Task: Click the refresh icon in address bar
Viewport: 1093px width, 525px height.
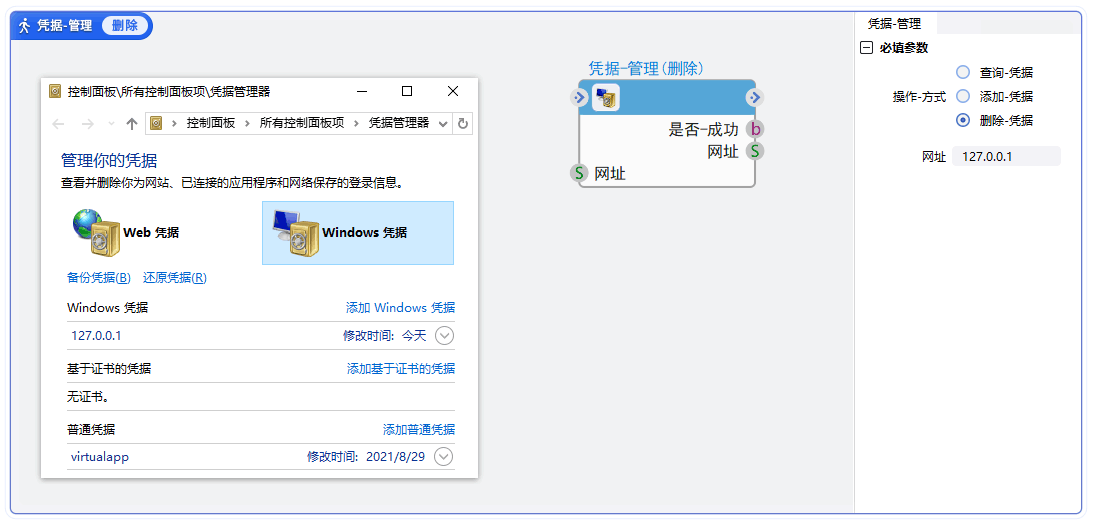Action: [x=462, y=124]
